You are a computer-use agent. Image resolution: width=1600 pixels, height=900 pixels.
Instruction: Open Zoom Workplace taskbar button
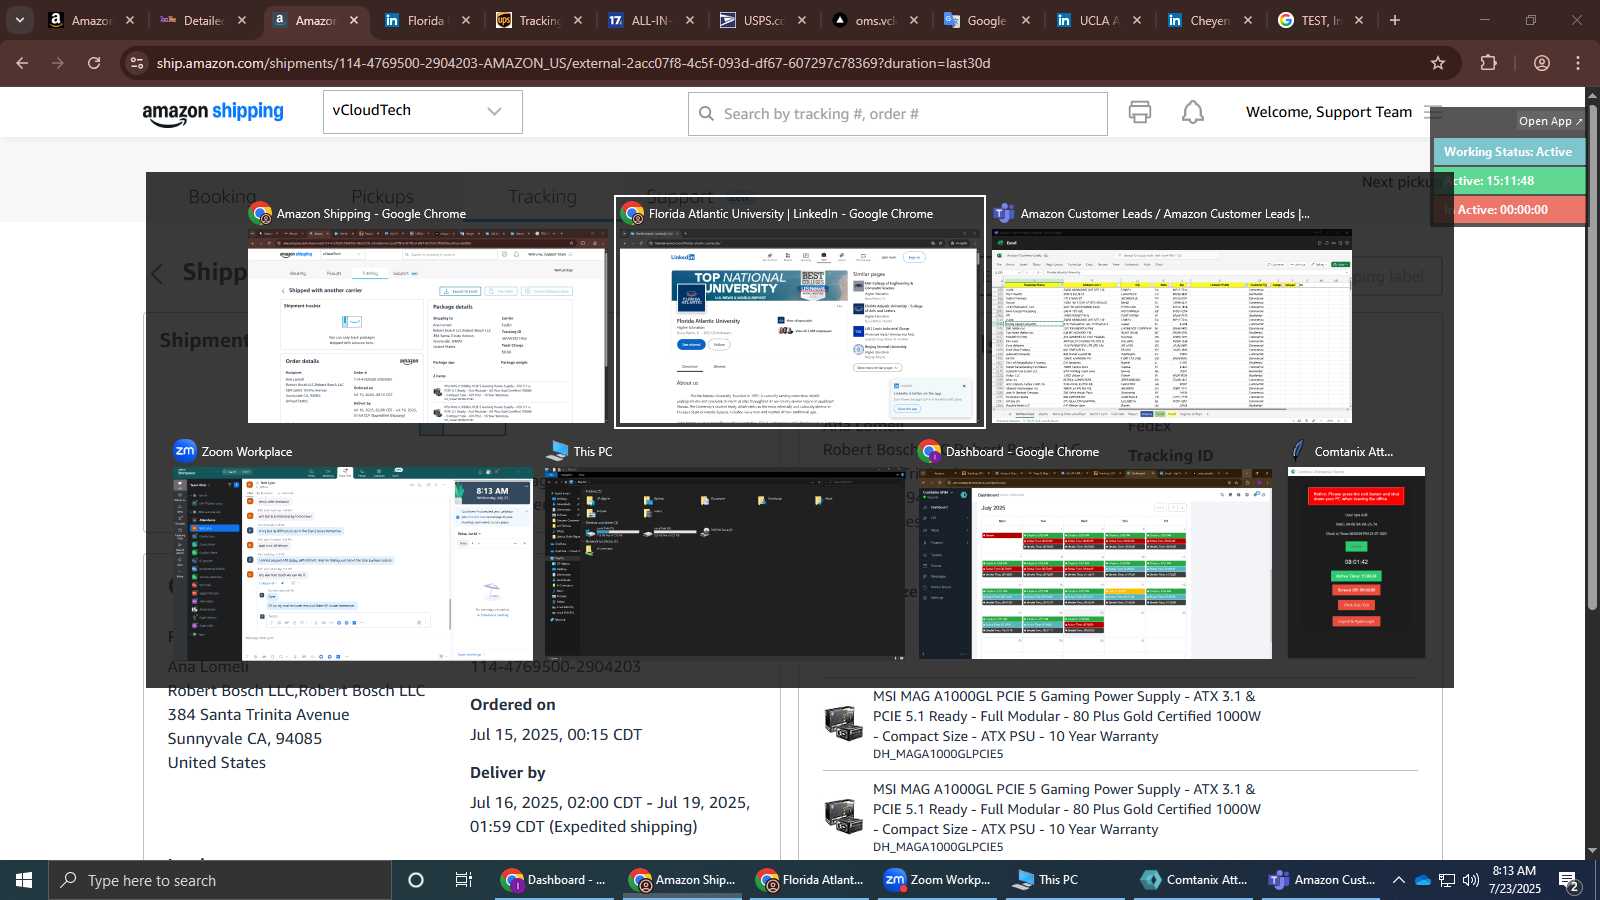coord(938,880)
